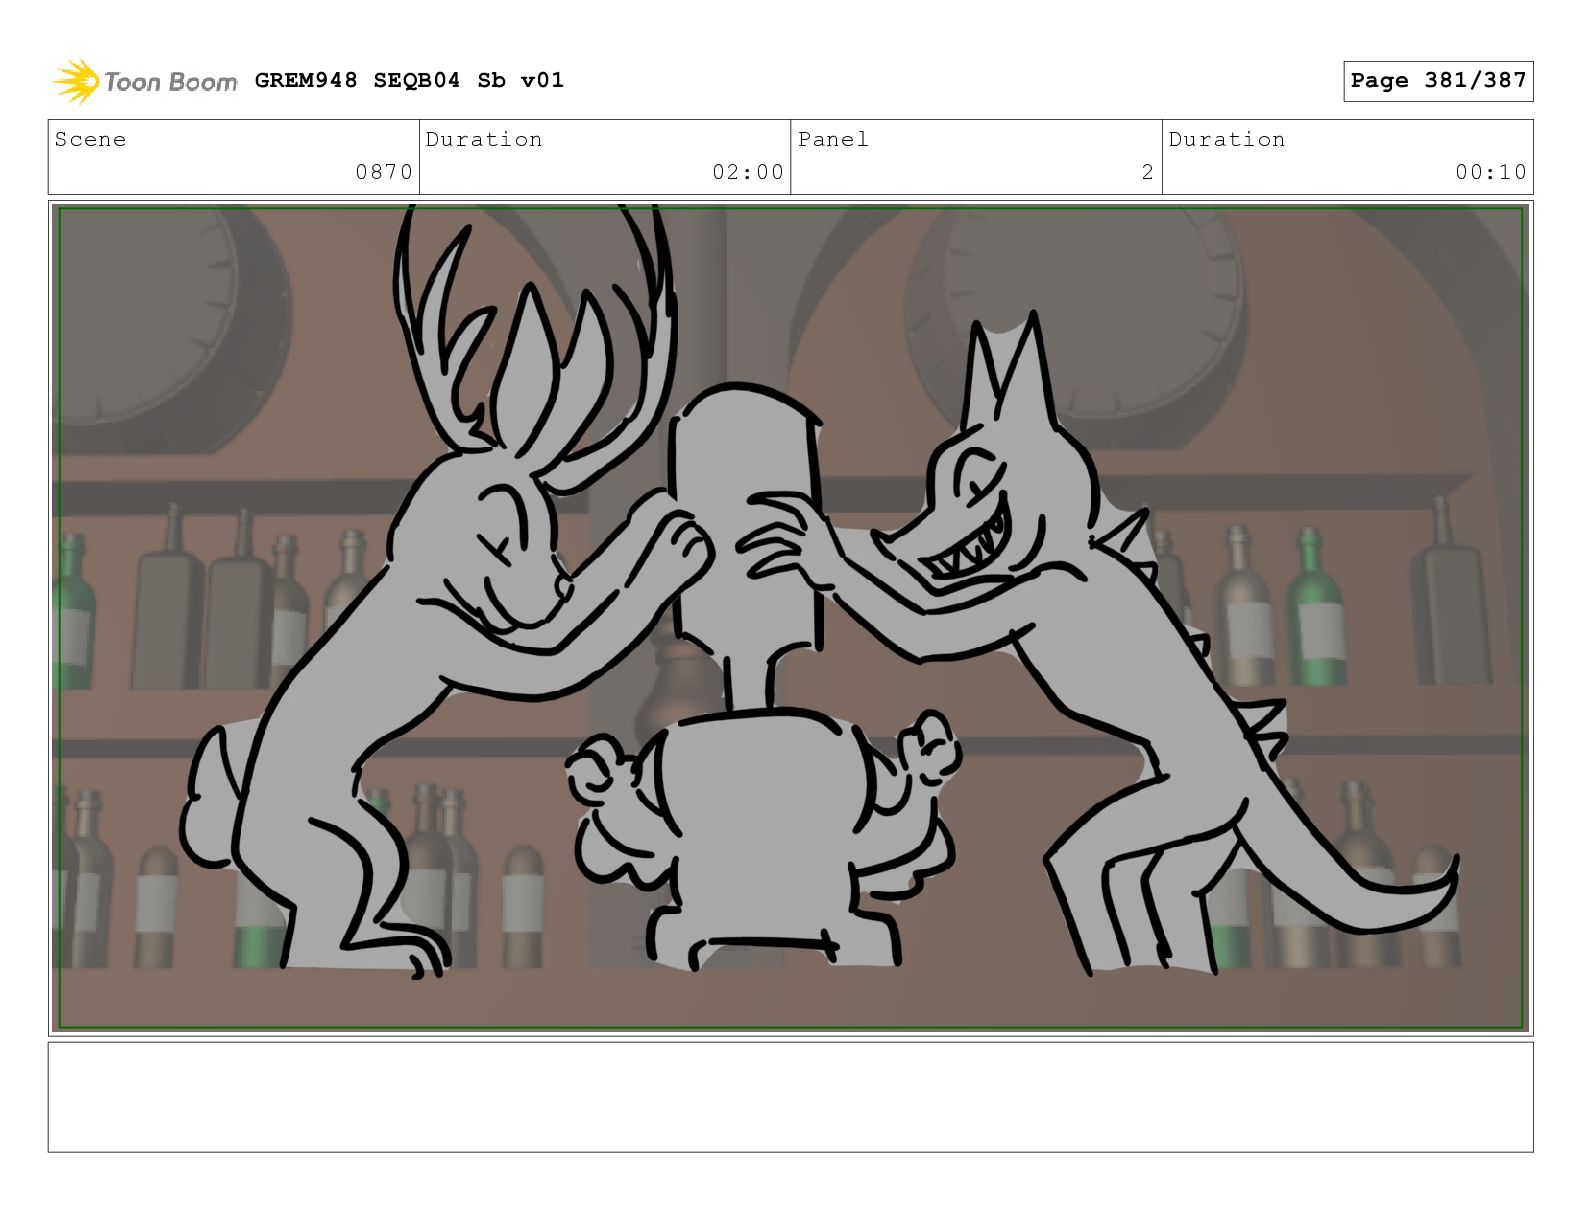The height and width of the screenshot is (1224, 1584).
Task: Click the empty notes box below the panel
Action: (790, 1097)
